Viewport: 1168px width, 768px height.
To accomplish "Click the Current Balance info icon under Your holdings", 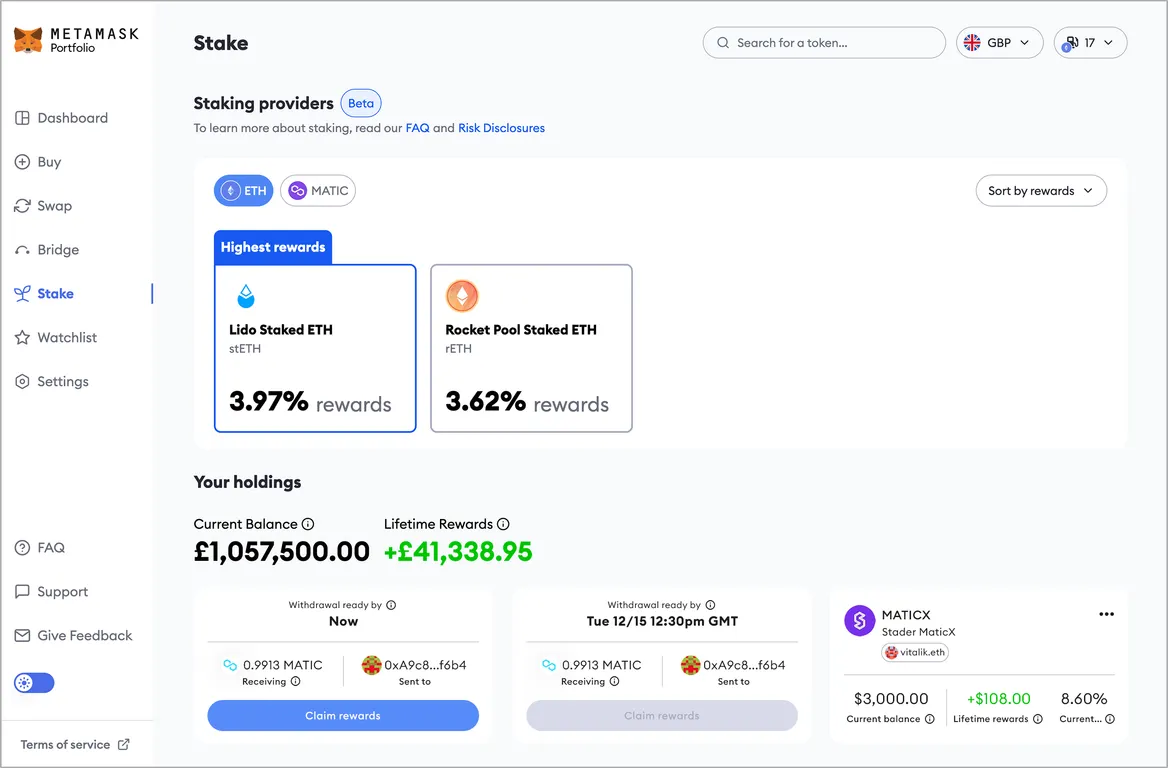I will [308, 524].
